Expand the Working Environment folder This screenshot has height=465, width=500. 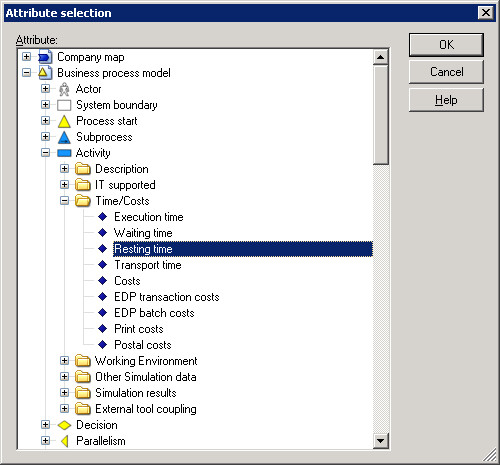click(x=65, y=361)
